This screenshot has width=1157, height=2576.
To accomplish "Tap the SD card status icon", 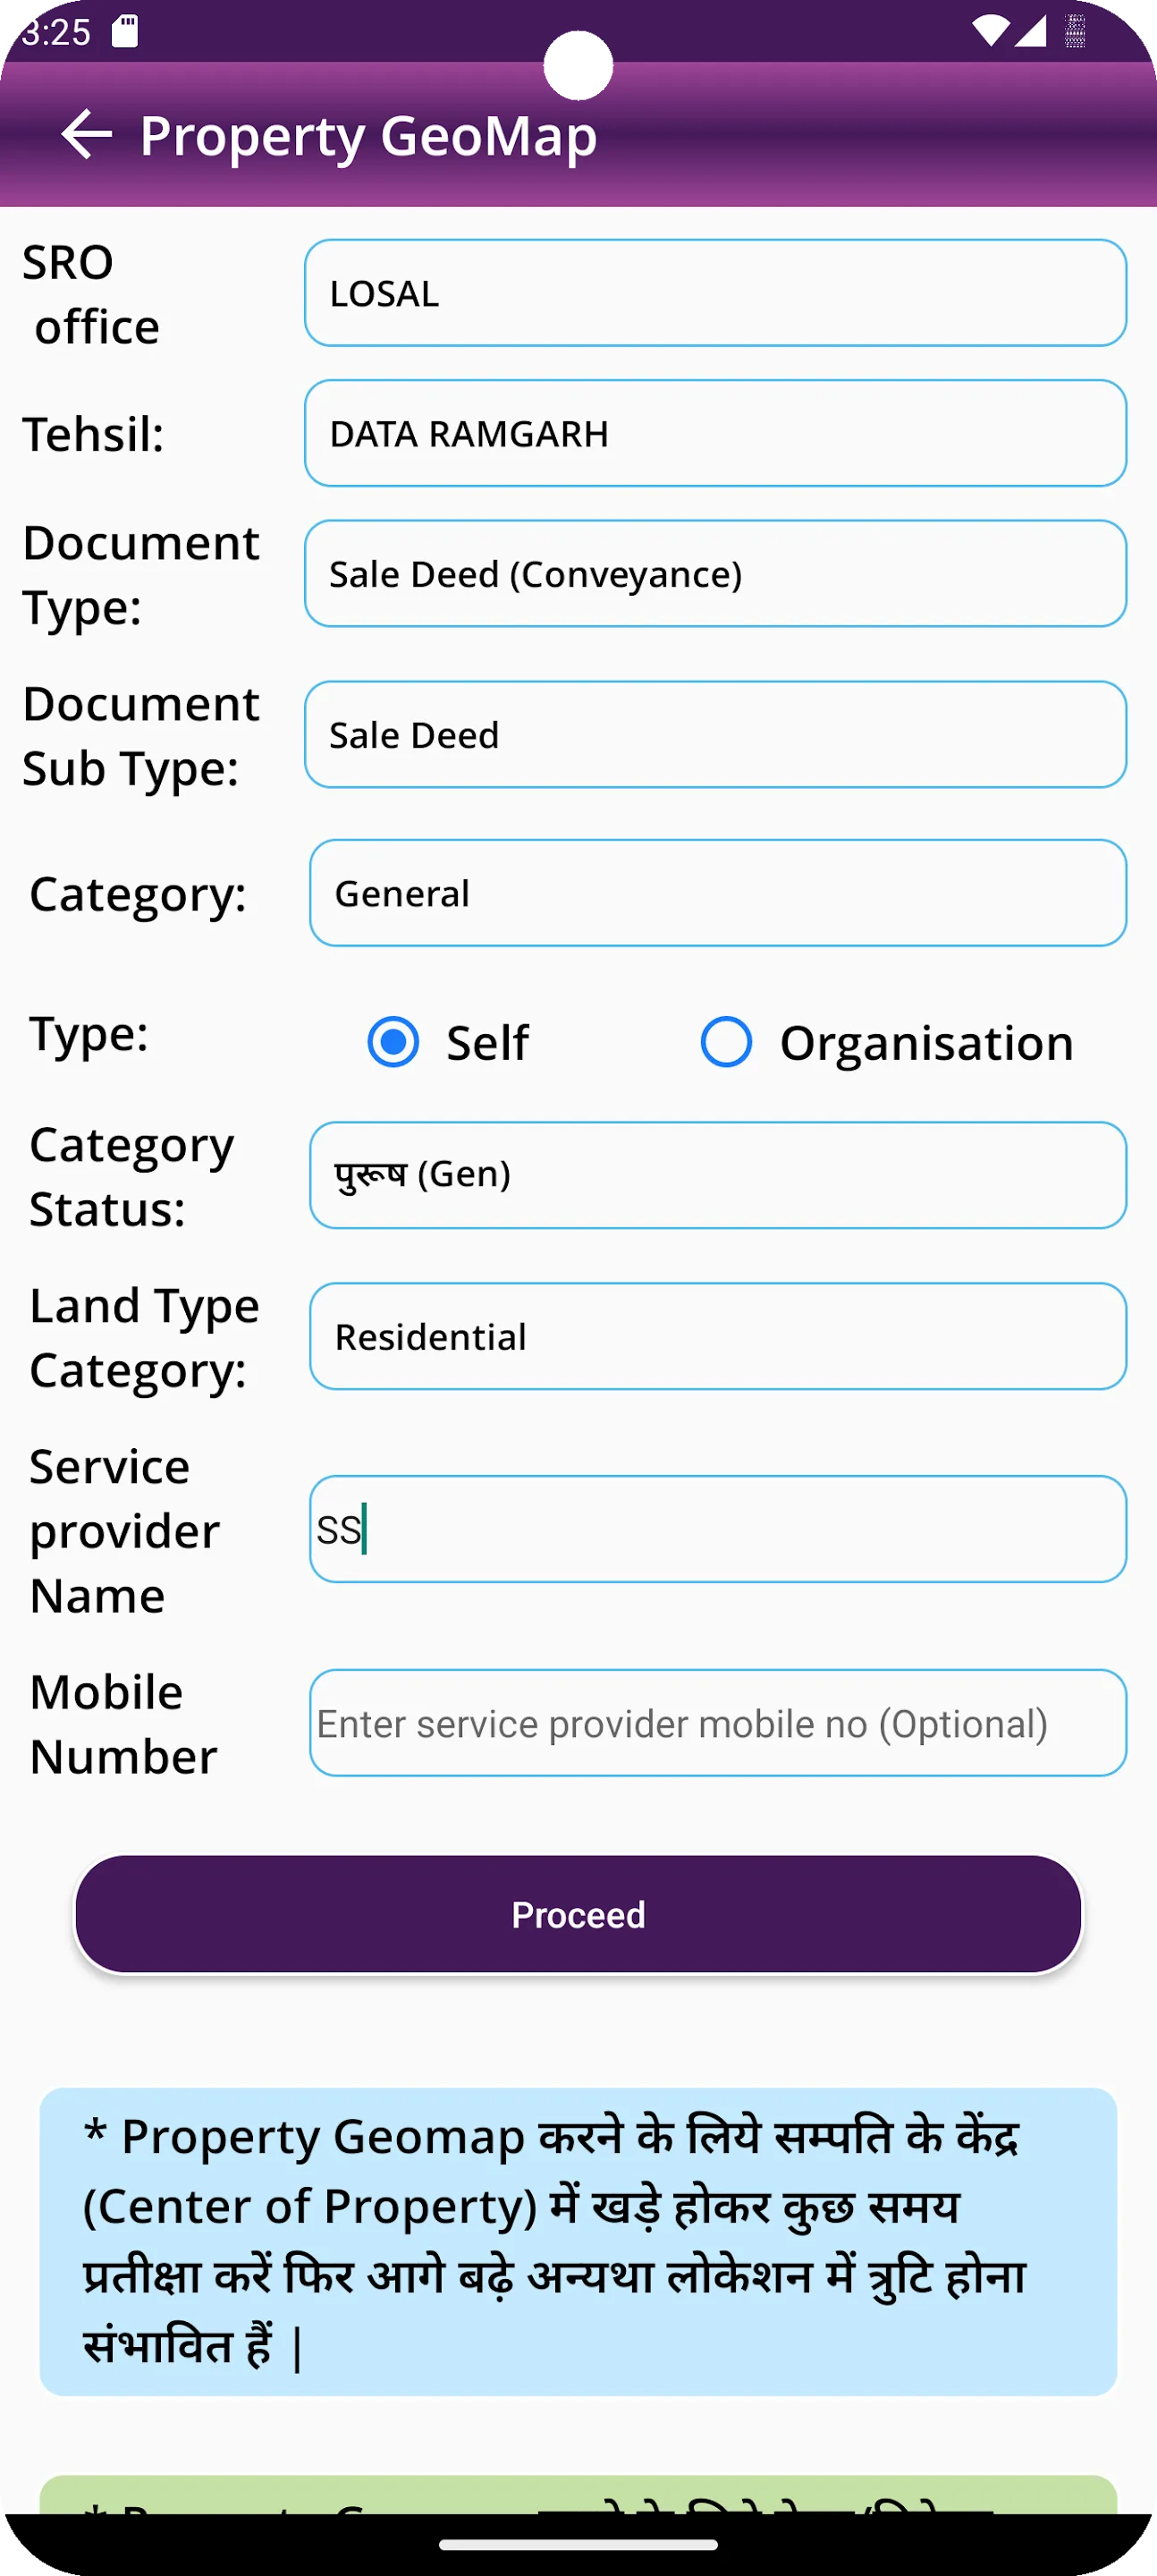I will click(124, 32).
